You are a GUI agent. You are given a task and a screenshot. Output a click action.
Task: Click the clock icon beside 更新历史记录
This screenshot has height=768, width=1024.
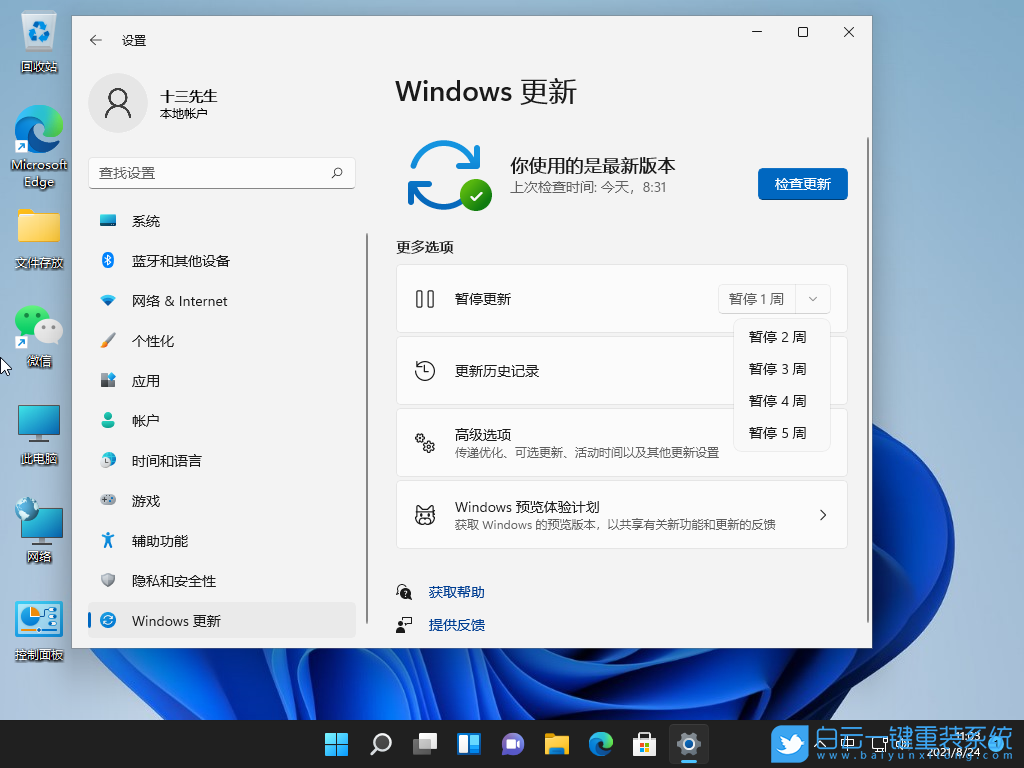click(427, 371)
